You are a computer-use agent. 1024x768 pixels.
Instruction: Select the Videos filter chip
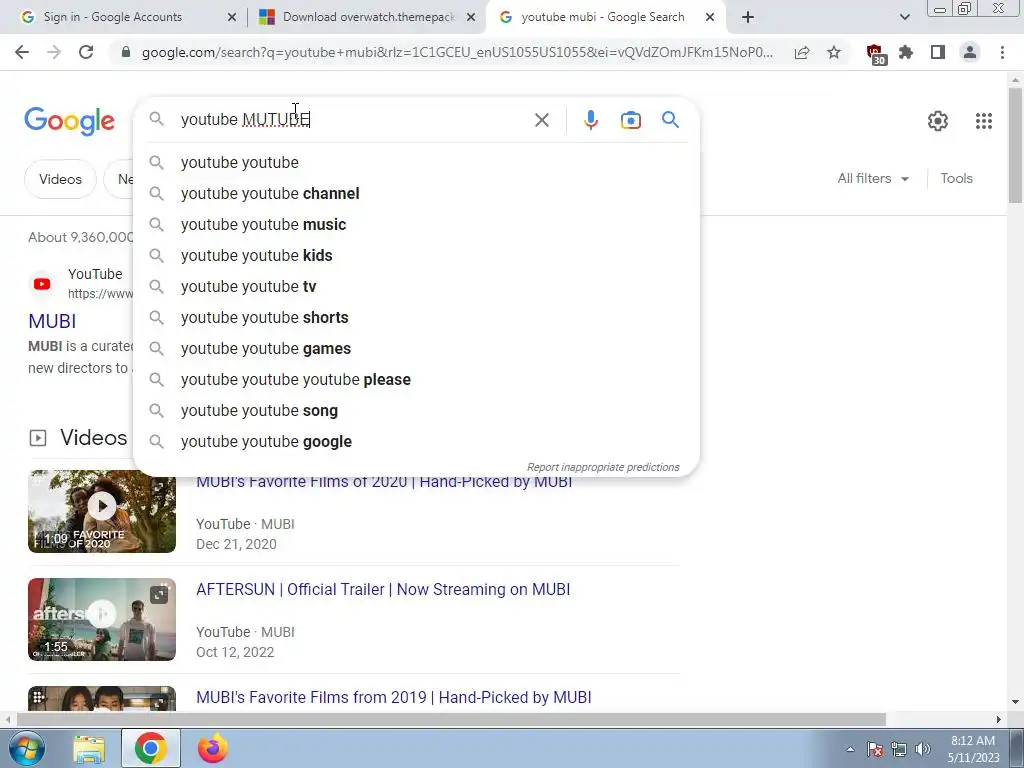point(60,179)
